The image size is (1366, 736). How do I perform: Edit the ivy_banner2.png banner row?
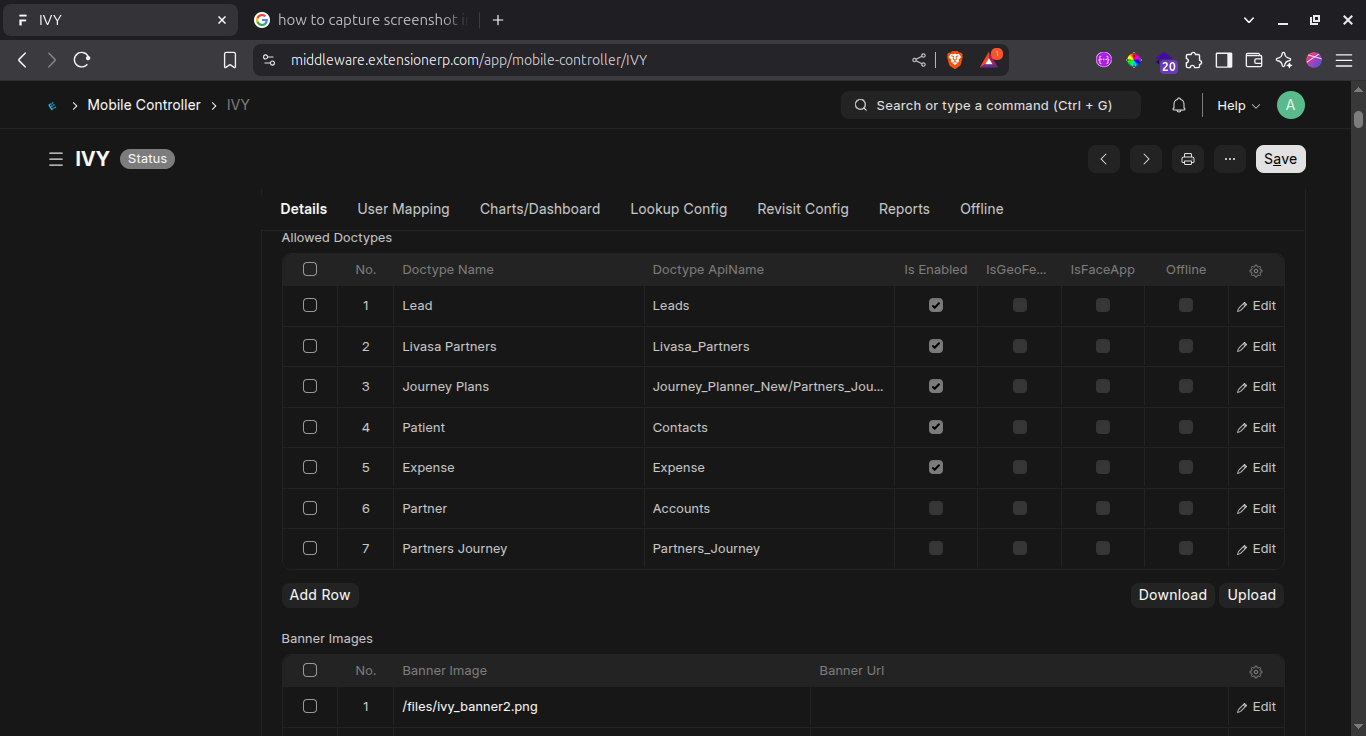(1257, 707)
